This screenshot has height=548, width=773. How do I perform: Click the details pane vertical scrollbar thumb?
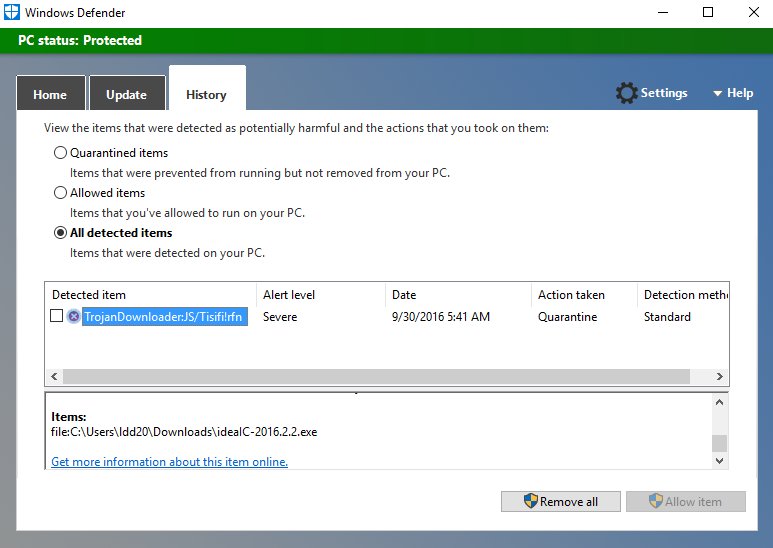point(719,443)
